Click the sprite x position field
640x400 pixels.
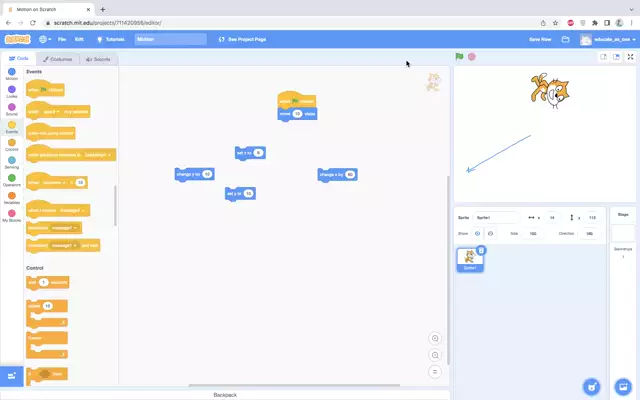tap(552, 218)
